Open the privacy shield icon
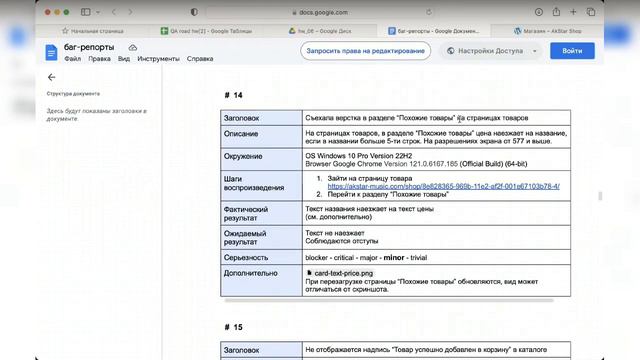640x360 pixels. [x=194, y=12]
